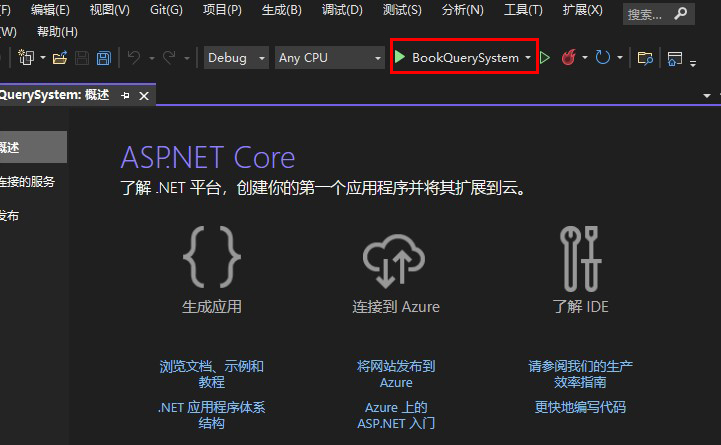Open 将网站发布到 Azure link
This screenshot has height=445, width=721.
coord(396,374)
